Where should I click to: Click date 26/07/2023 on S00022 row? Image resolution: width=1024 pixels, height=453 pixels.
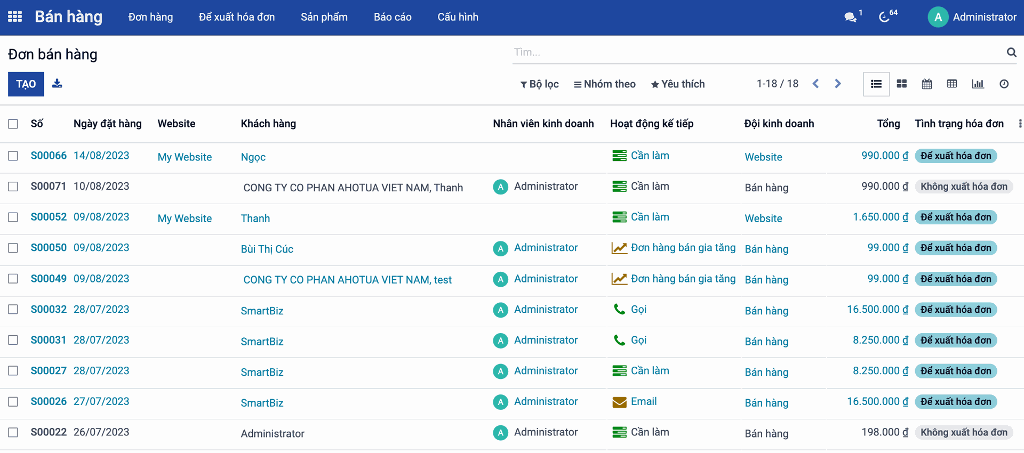[x=101, y=432]
